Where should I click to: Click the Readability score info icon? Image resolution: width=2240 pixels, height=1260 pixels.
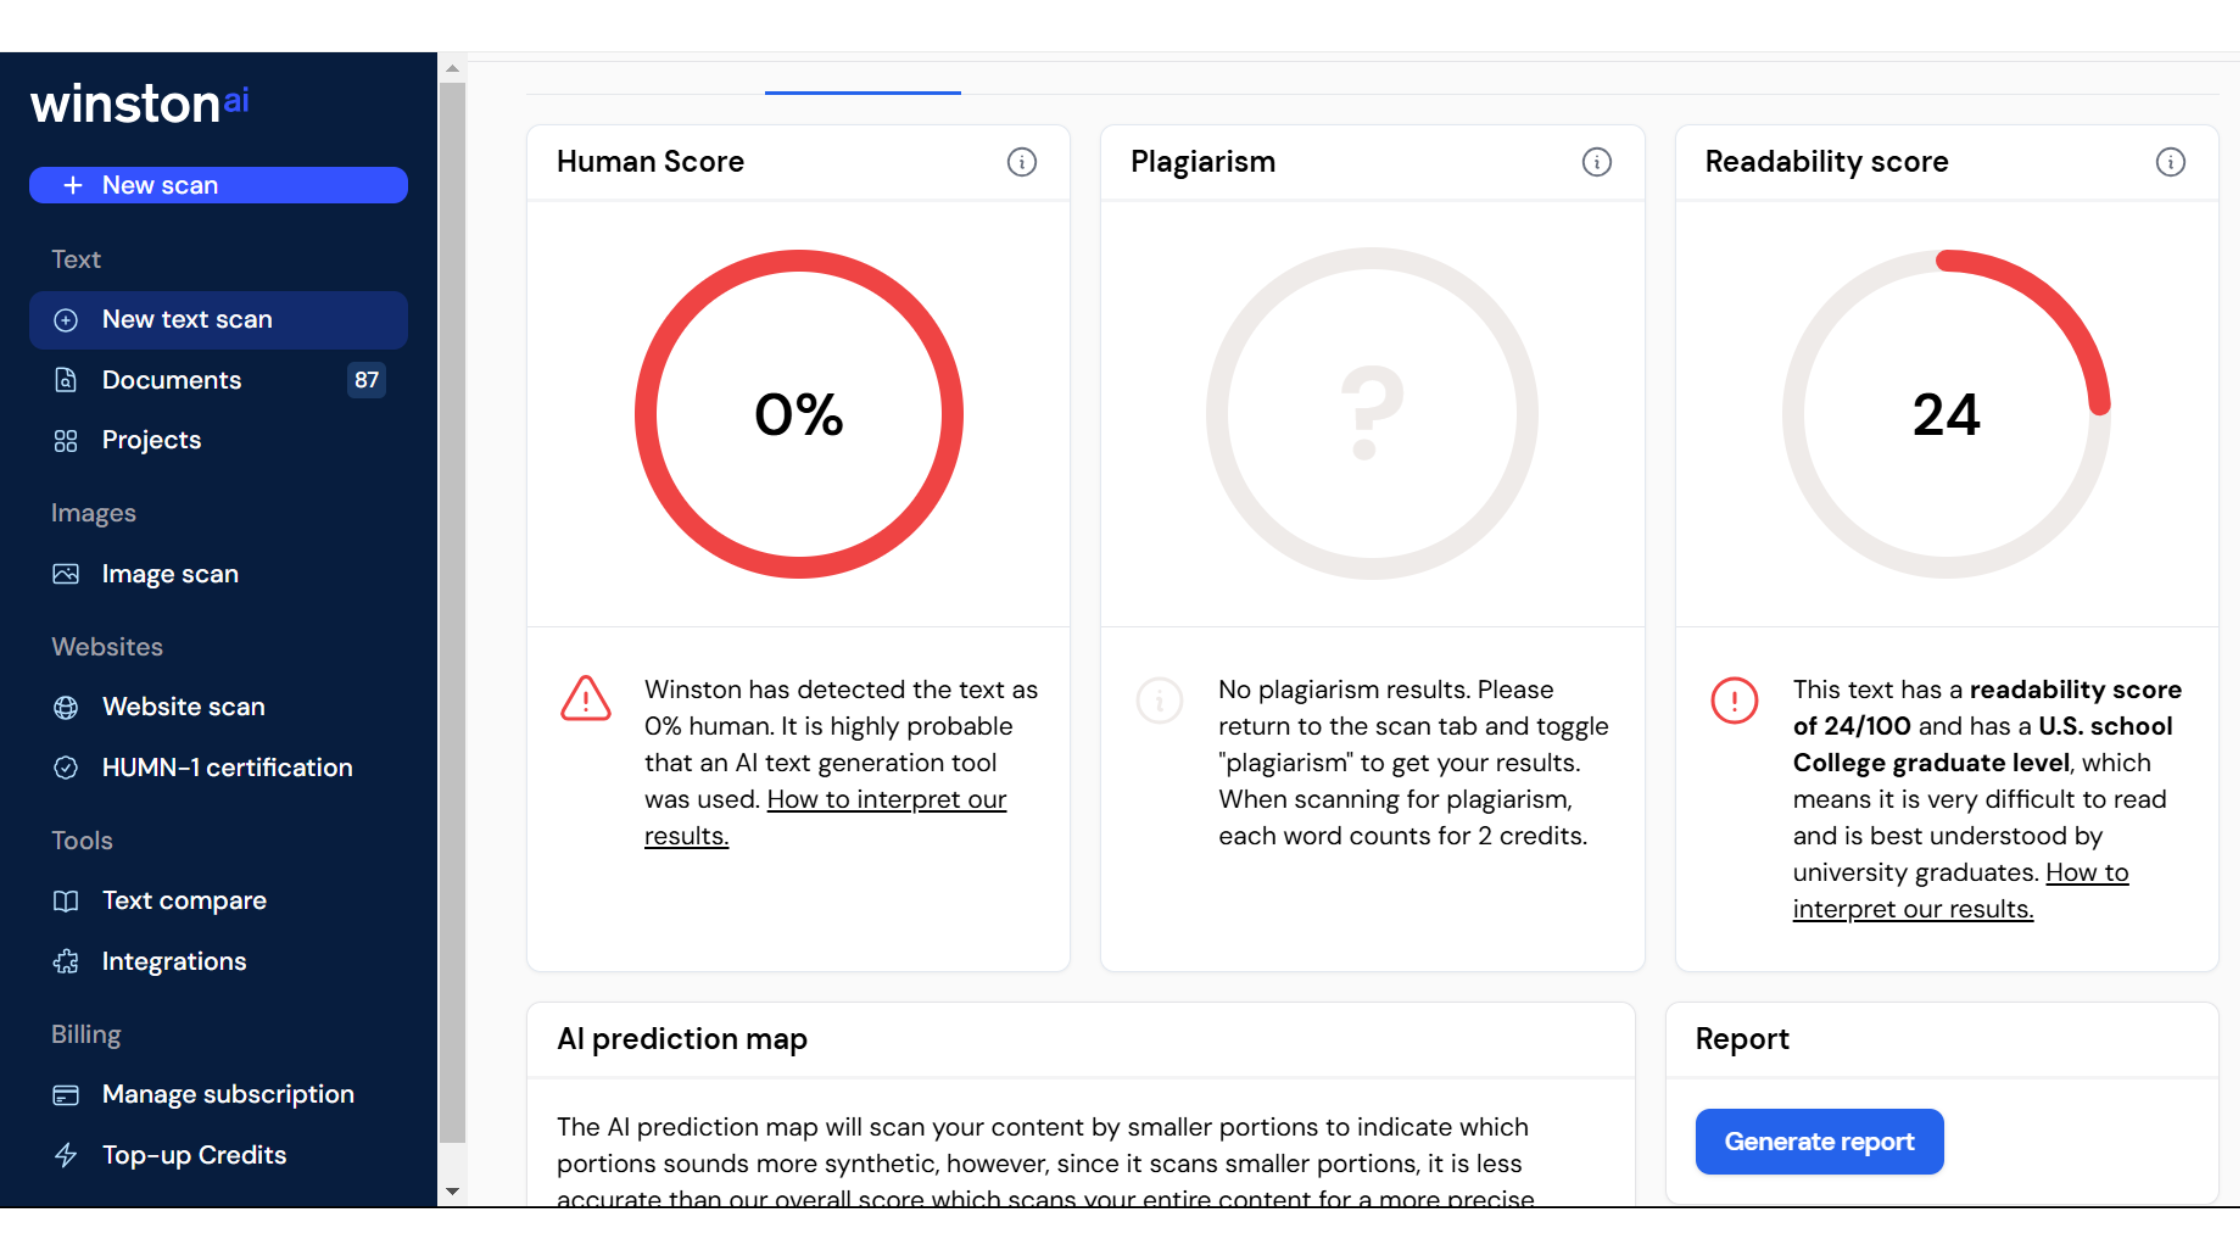coord(2170,162)
